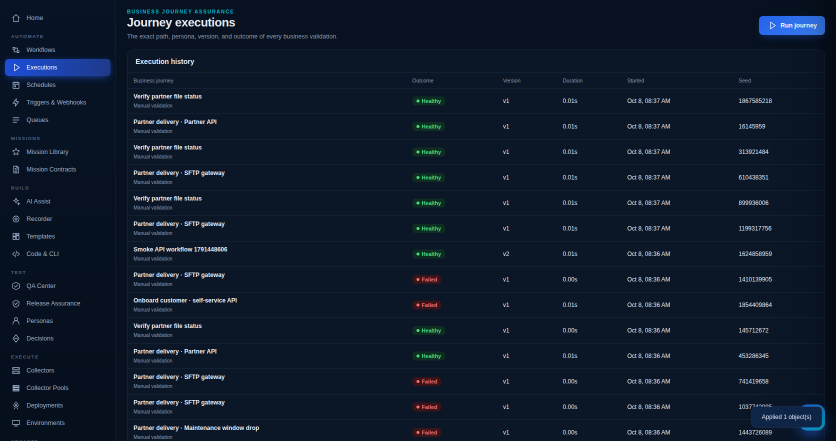Image resolution: width=836 pixels, height=441 pixels.
Task: Click seed value 16145959
Action: [x=752, y=127]
